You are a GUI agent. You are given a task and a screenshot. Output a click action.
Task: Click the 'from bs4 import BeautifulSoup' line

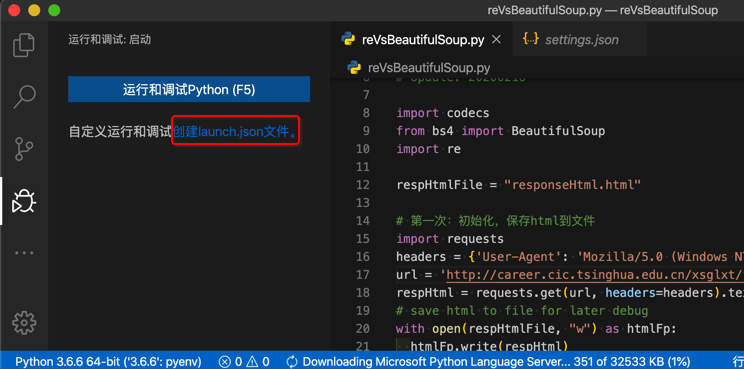(501, 131)
